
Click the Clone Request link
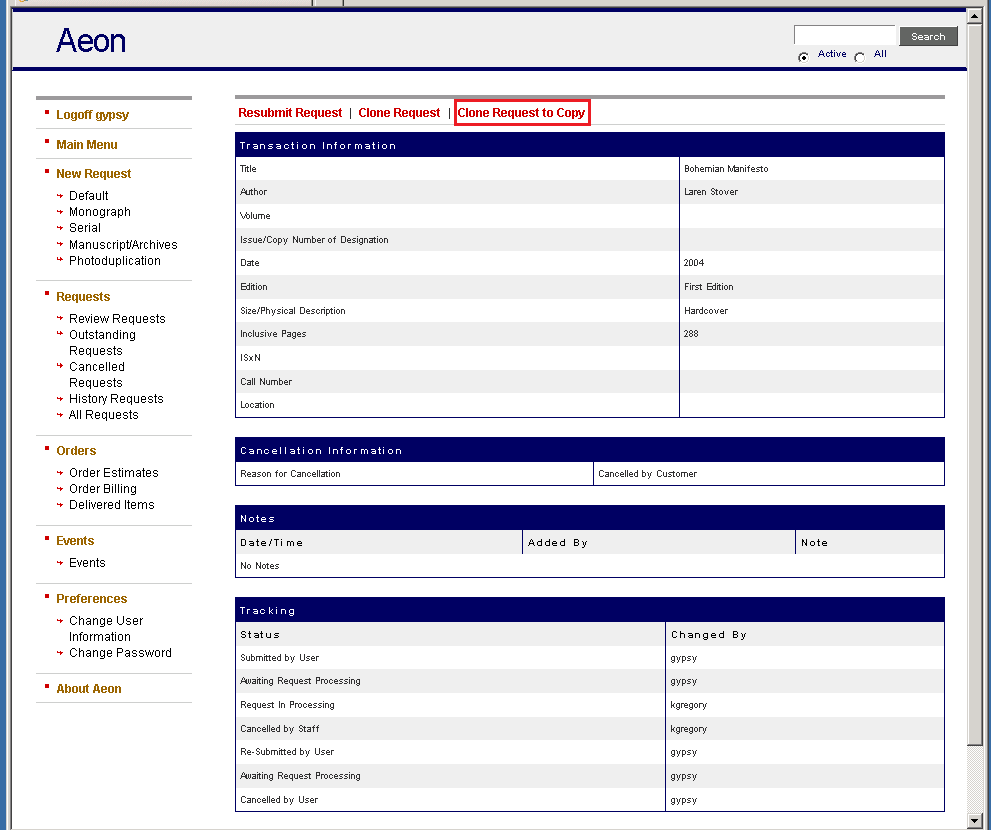(399, 113)
